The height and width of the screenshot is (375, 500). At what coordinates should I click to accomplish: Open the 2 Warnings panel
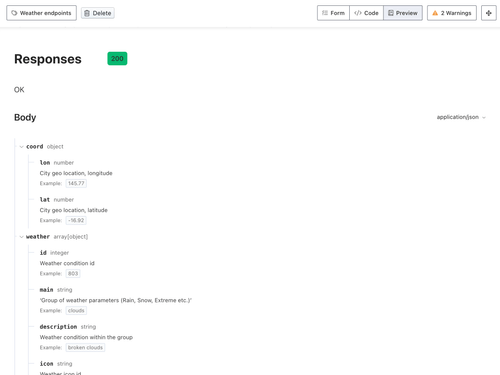pos(452,13)
